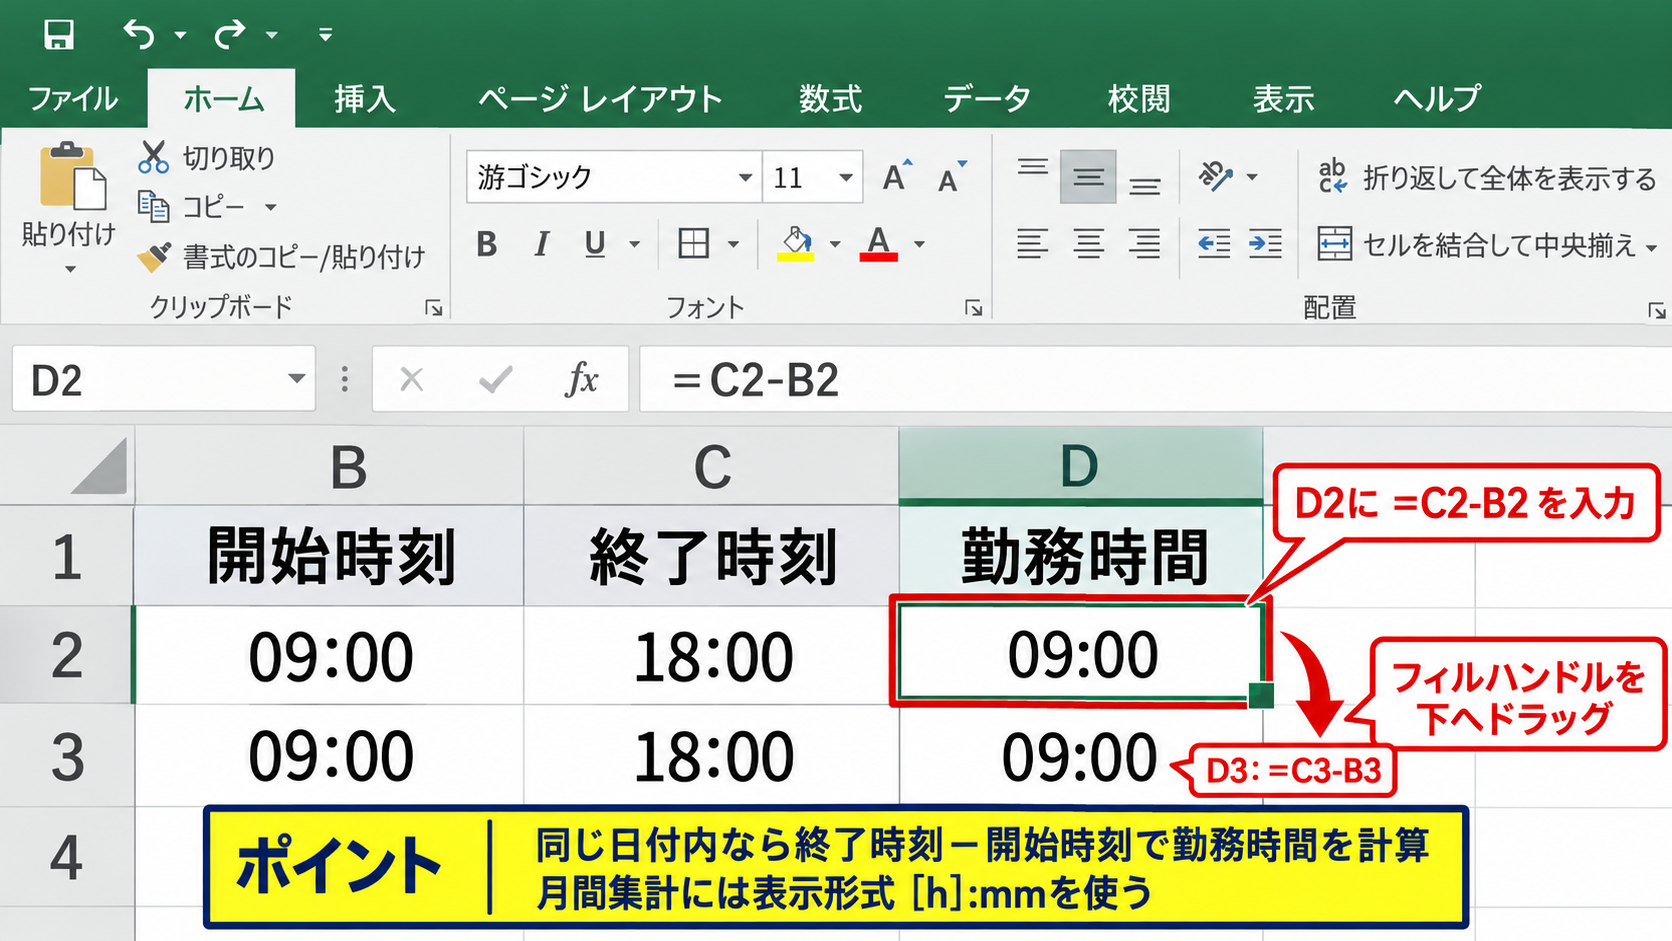Click the formula bar with =C2-B2
This screenshot has height=941, width=1672.
1155,379
